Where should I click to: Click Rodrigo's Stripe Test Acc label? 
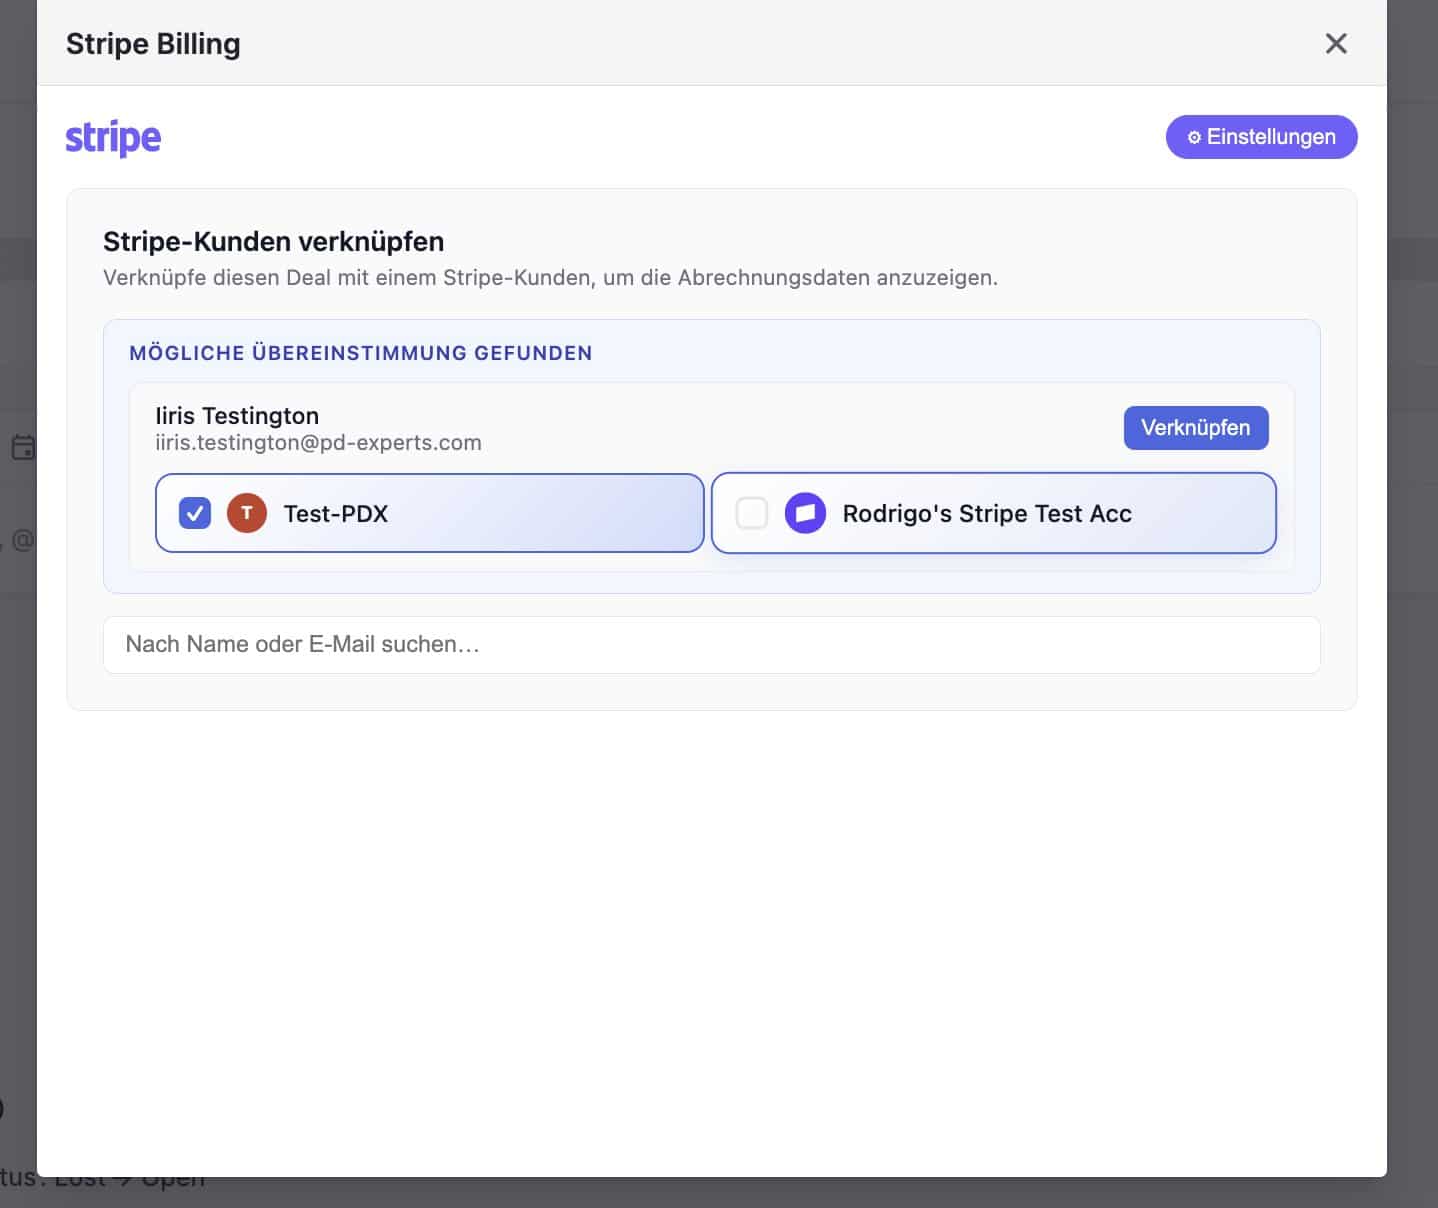pyautogui.click(x=987, y=514)
